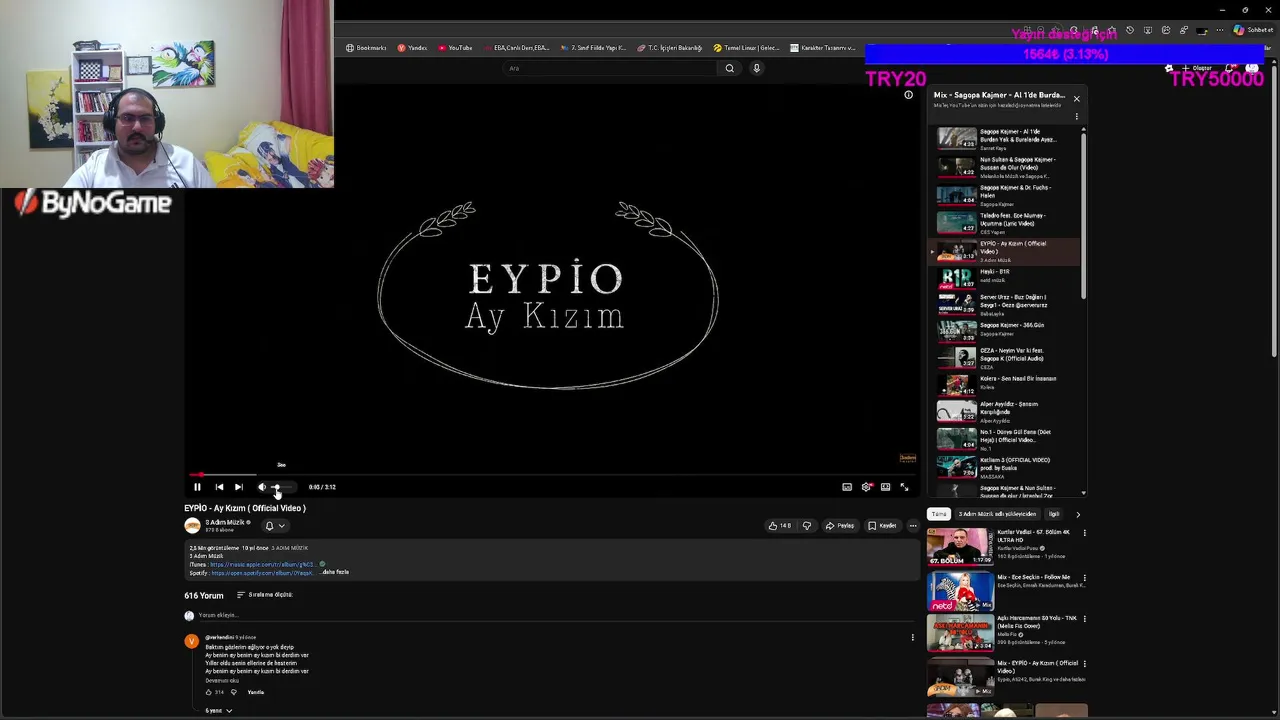Select the 'İlgili' filter chip
This screenshot has height=720, width=1280.
click(1053, 514)
